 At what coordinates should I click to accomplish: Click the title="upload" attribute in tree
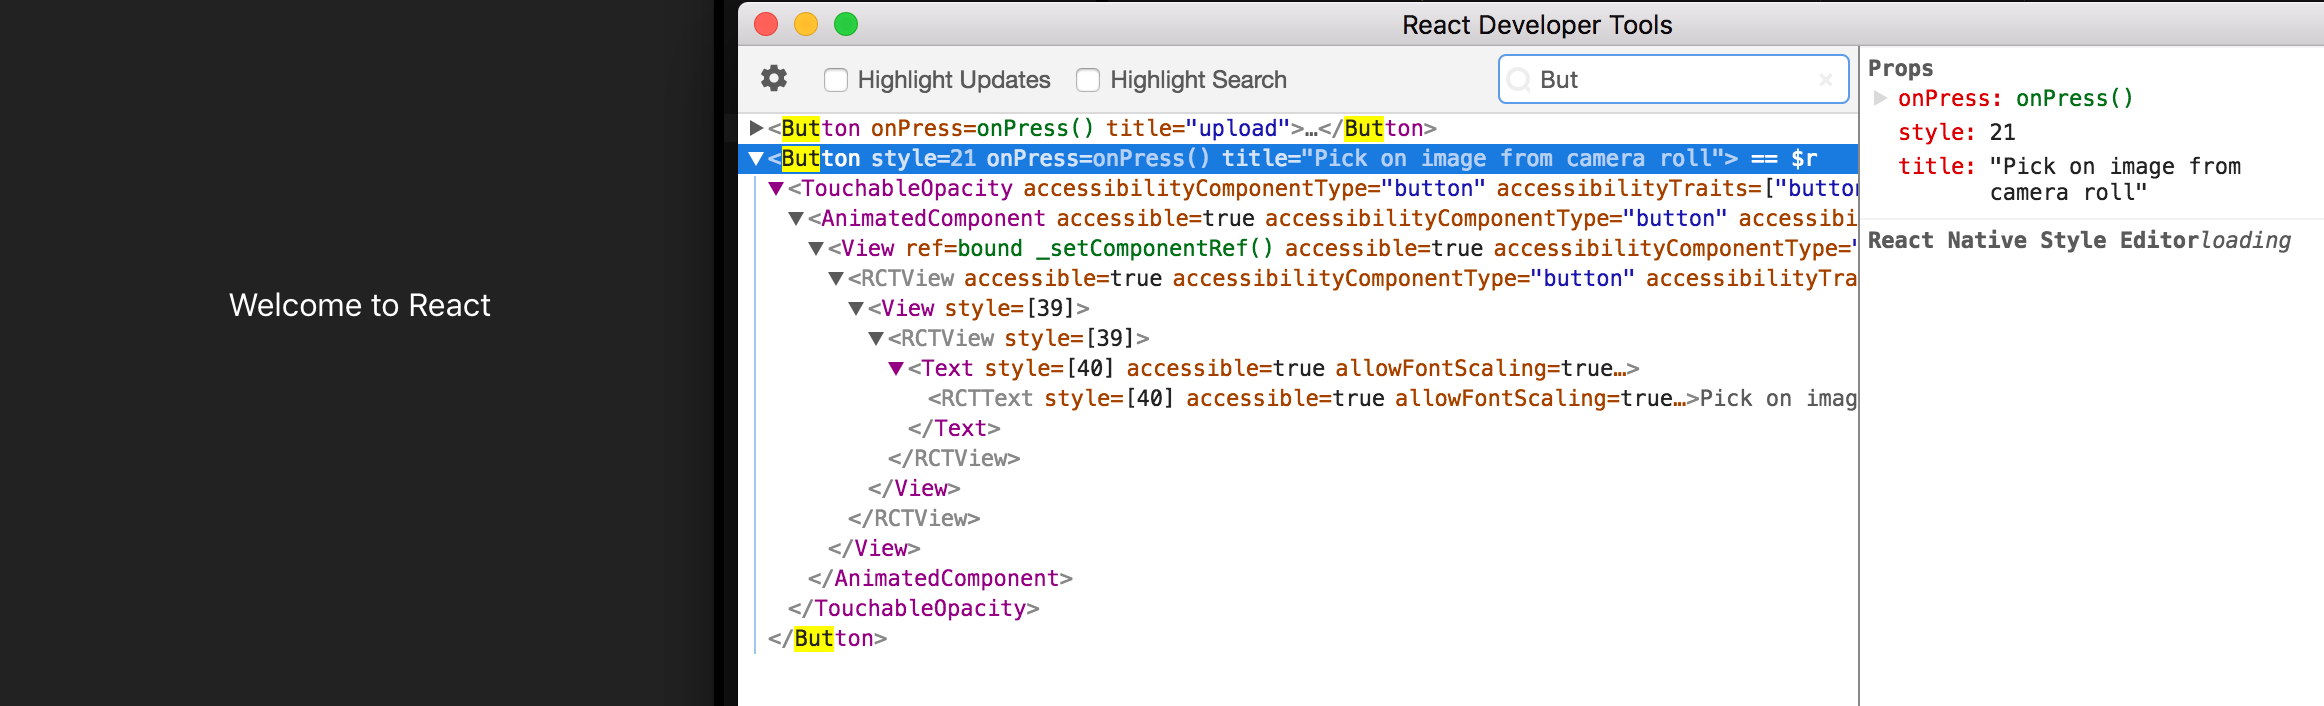point(1198,128)
